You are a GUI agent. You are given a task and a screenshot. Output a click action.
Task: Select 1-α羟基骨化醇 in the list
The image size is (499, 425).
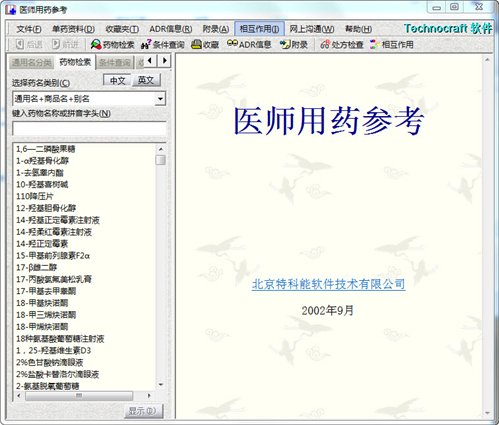42,161
